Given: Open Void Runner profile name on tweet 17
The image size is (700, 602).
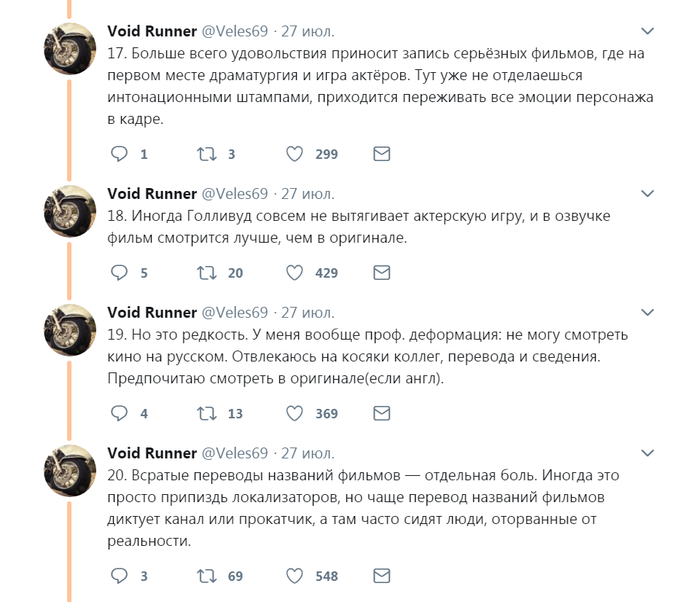Looking at the screenshot, I should 152,31.
